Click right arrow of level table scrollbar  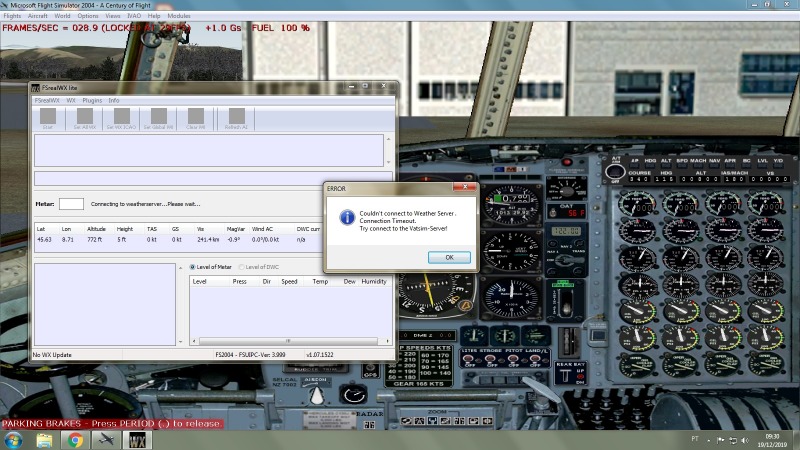point(388,341)
